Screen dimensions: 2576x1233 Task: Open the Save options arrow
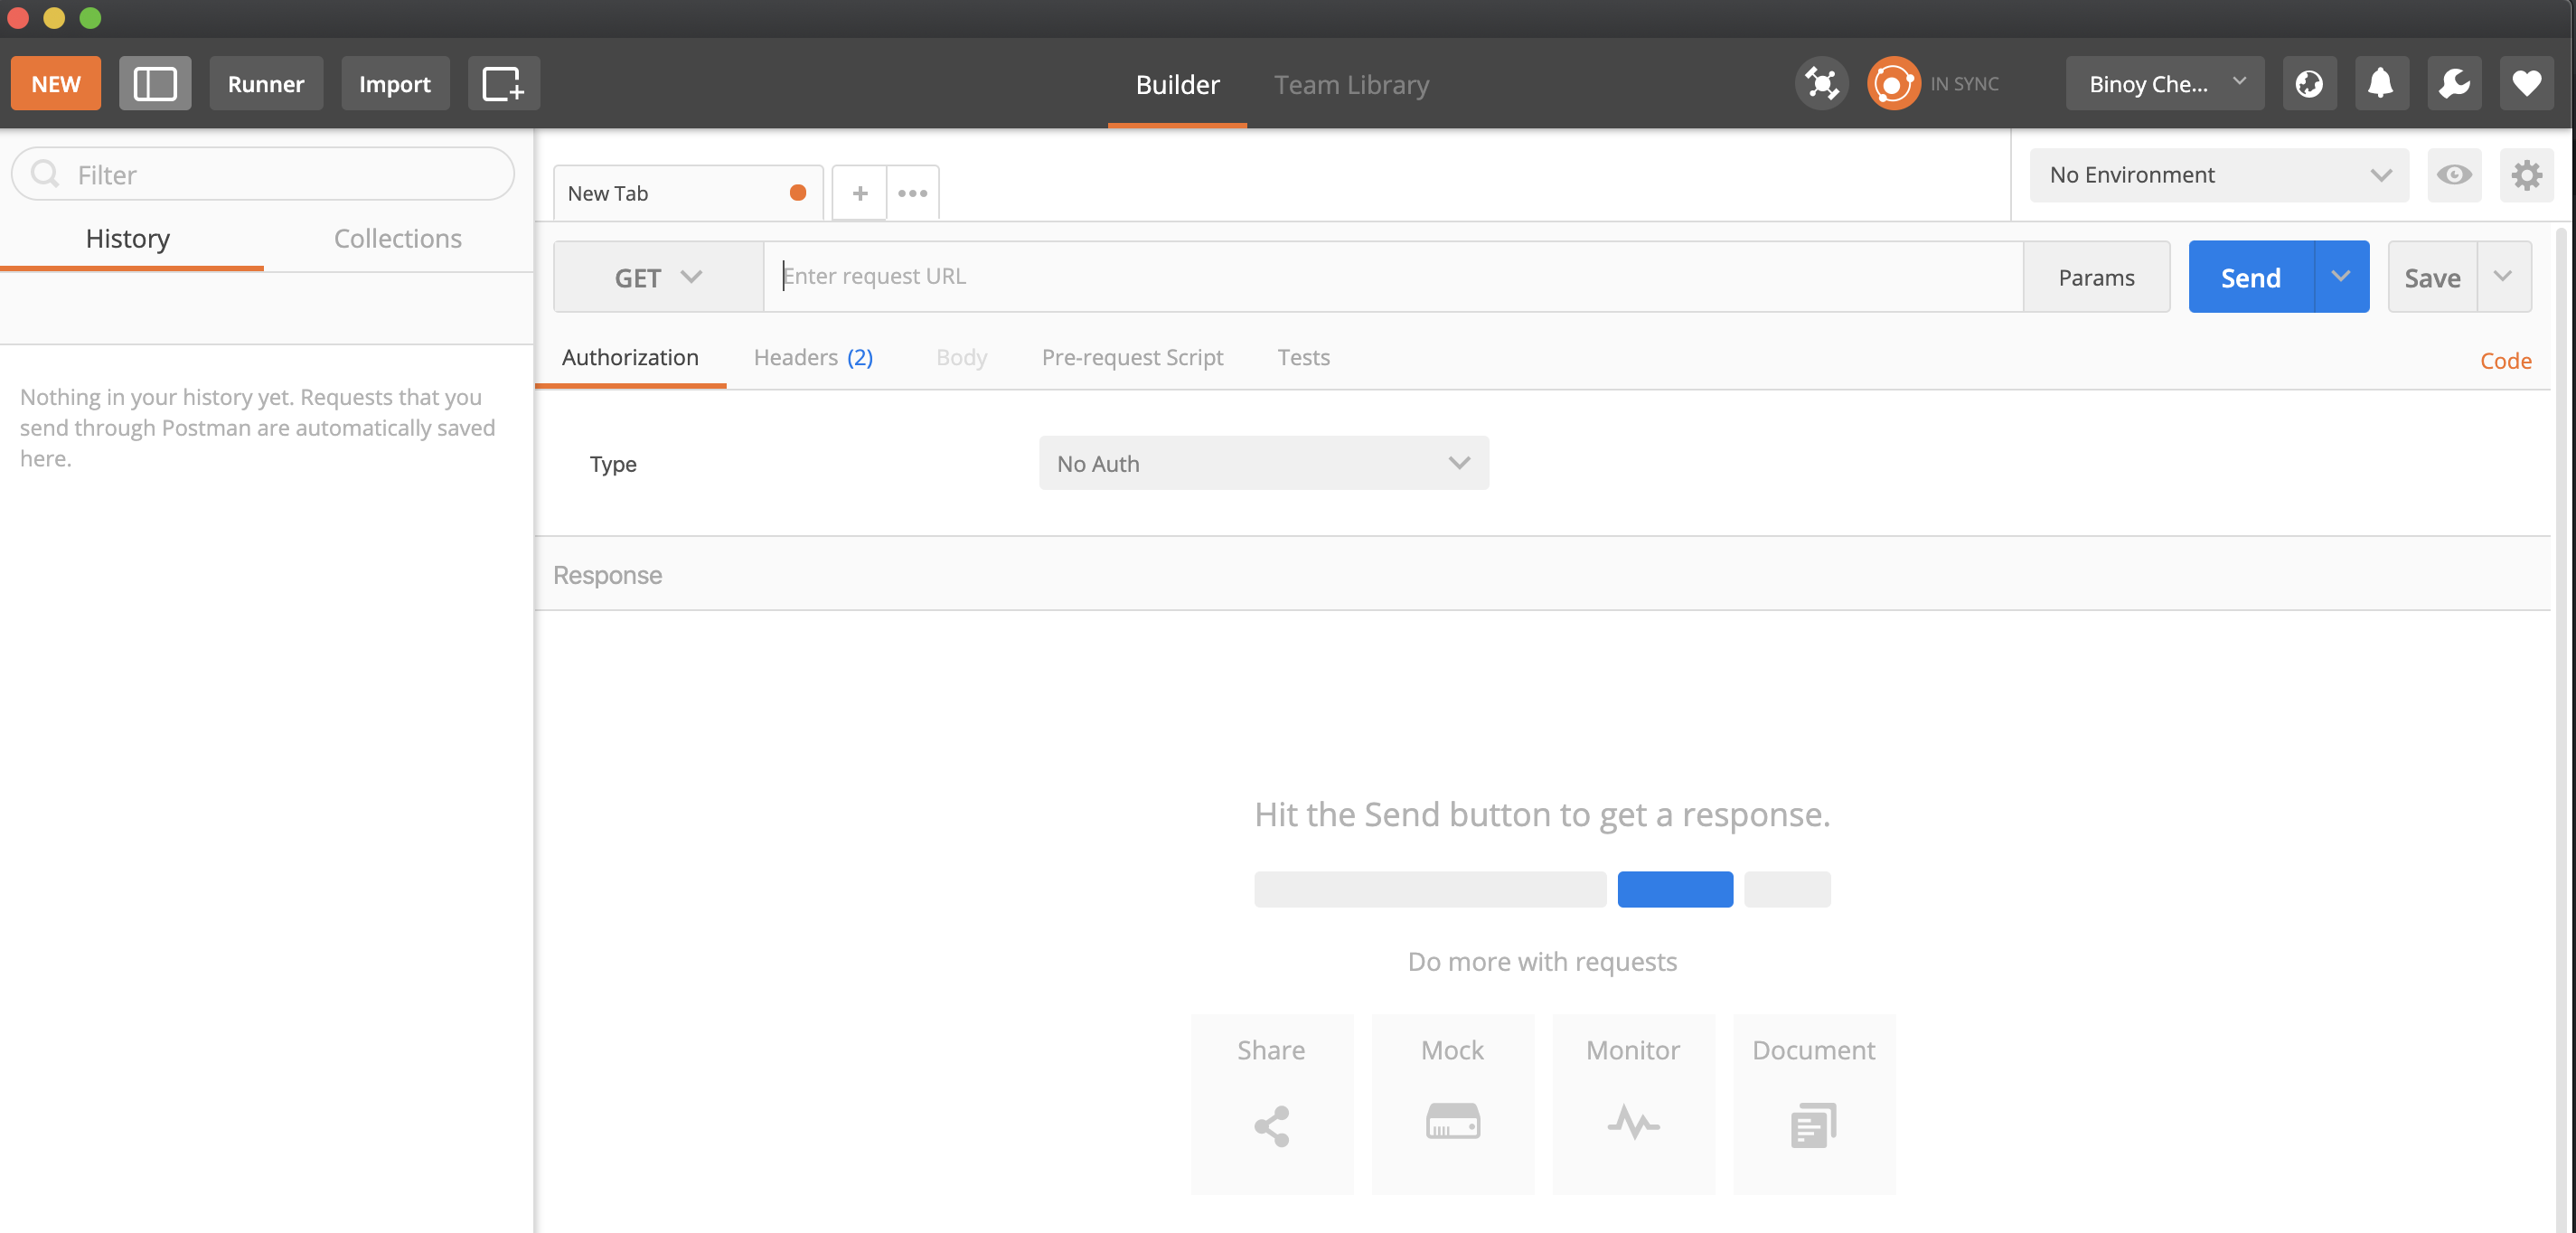click(2503, 276)
